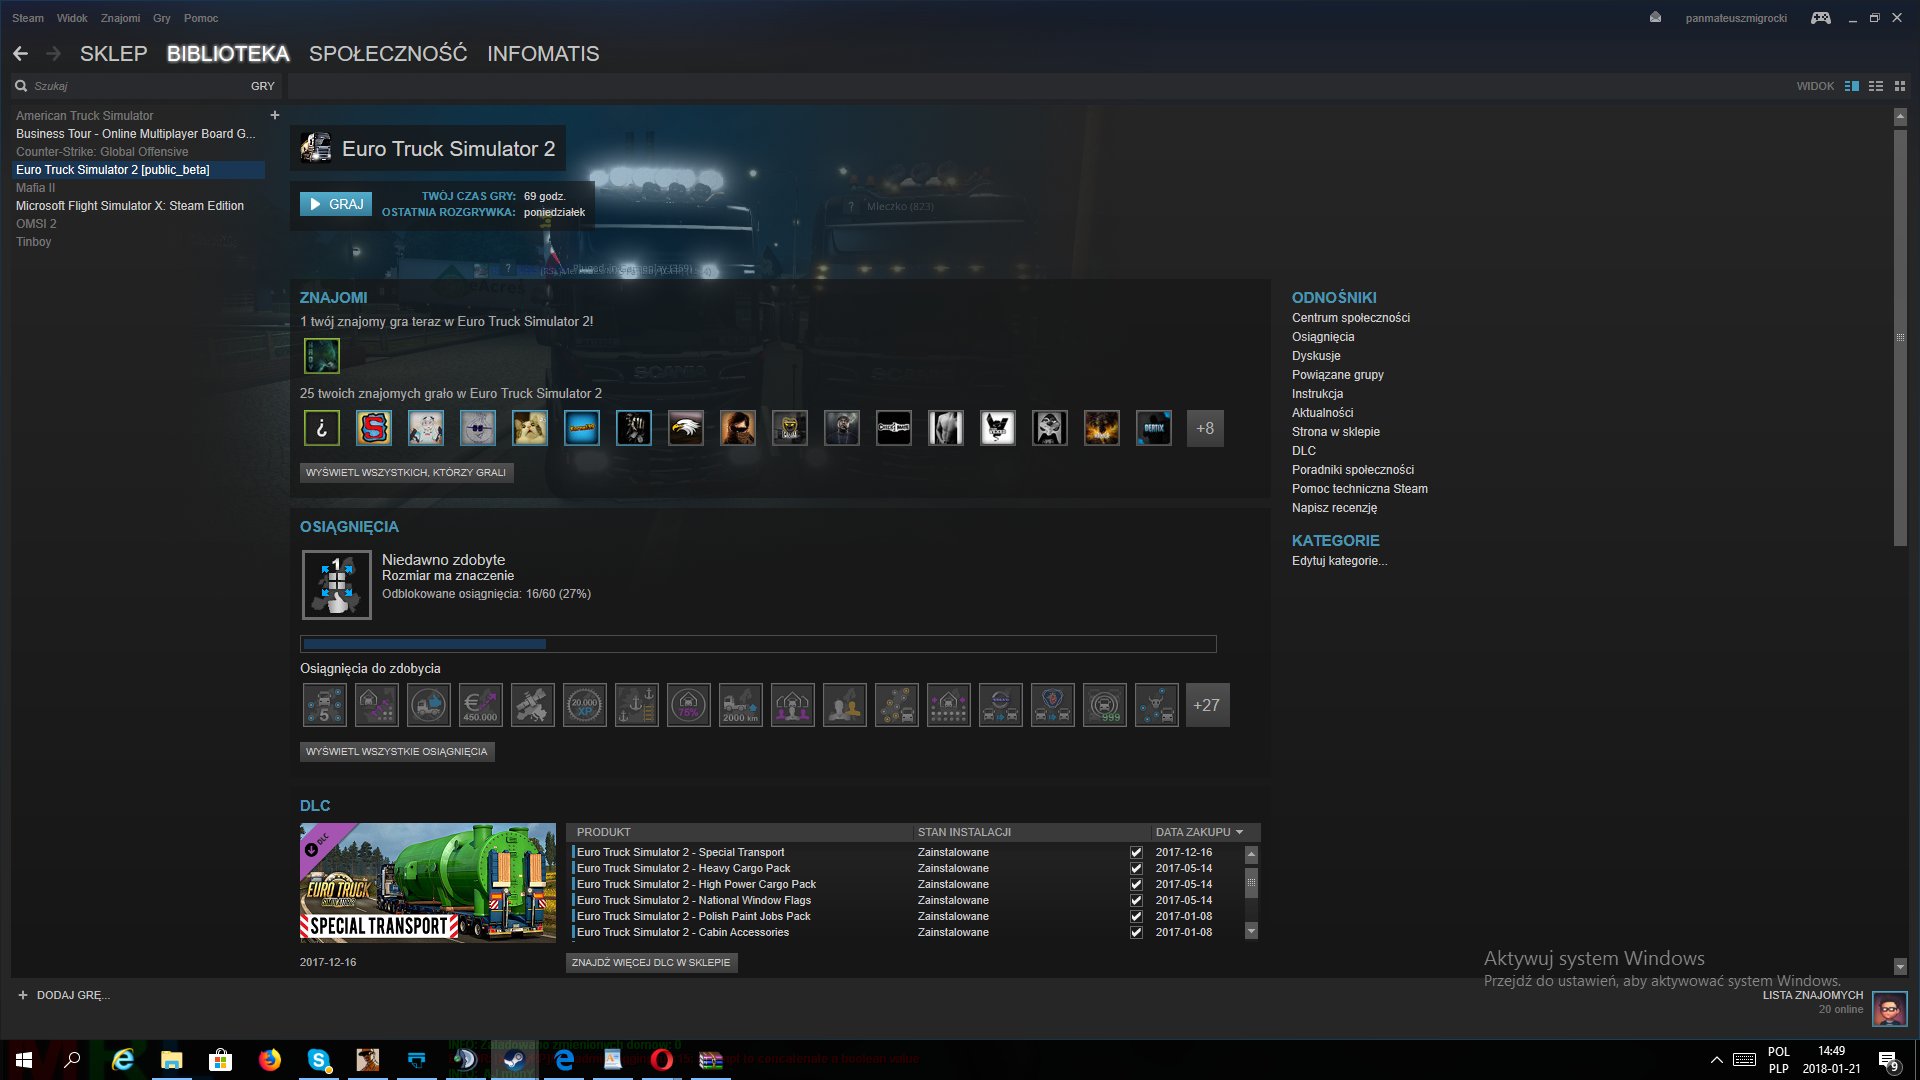
Task: Toggle Polish Paint Jobs Pack checkbox
Action: [x=1136, y=917]
